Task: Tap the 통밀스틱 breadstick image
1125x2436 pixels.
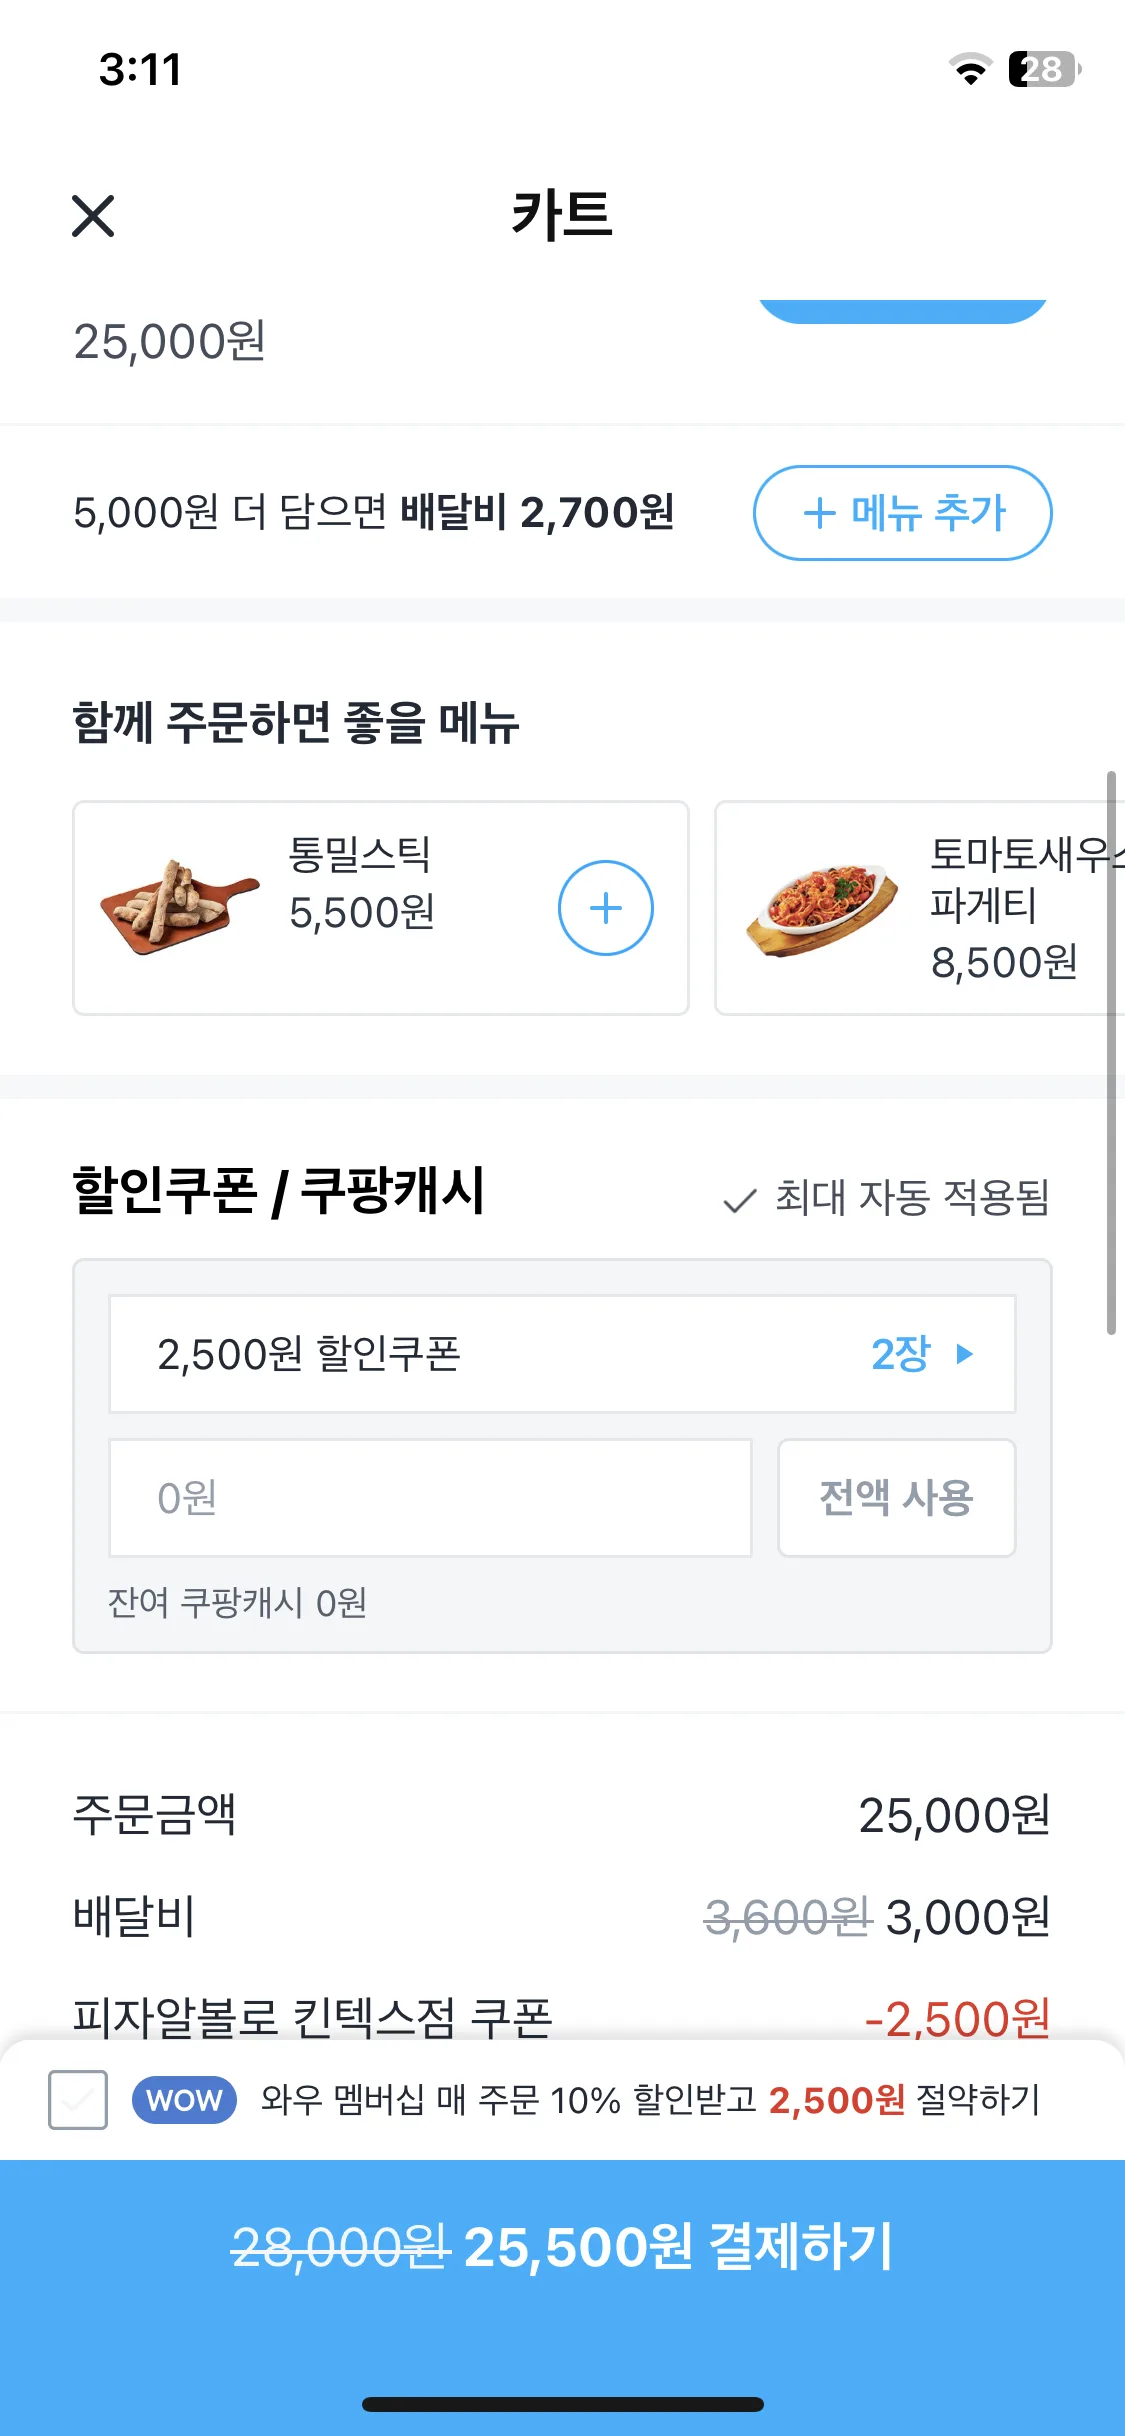Action: tap(179, 907)
